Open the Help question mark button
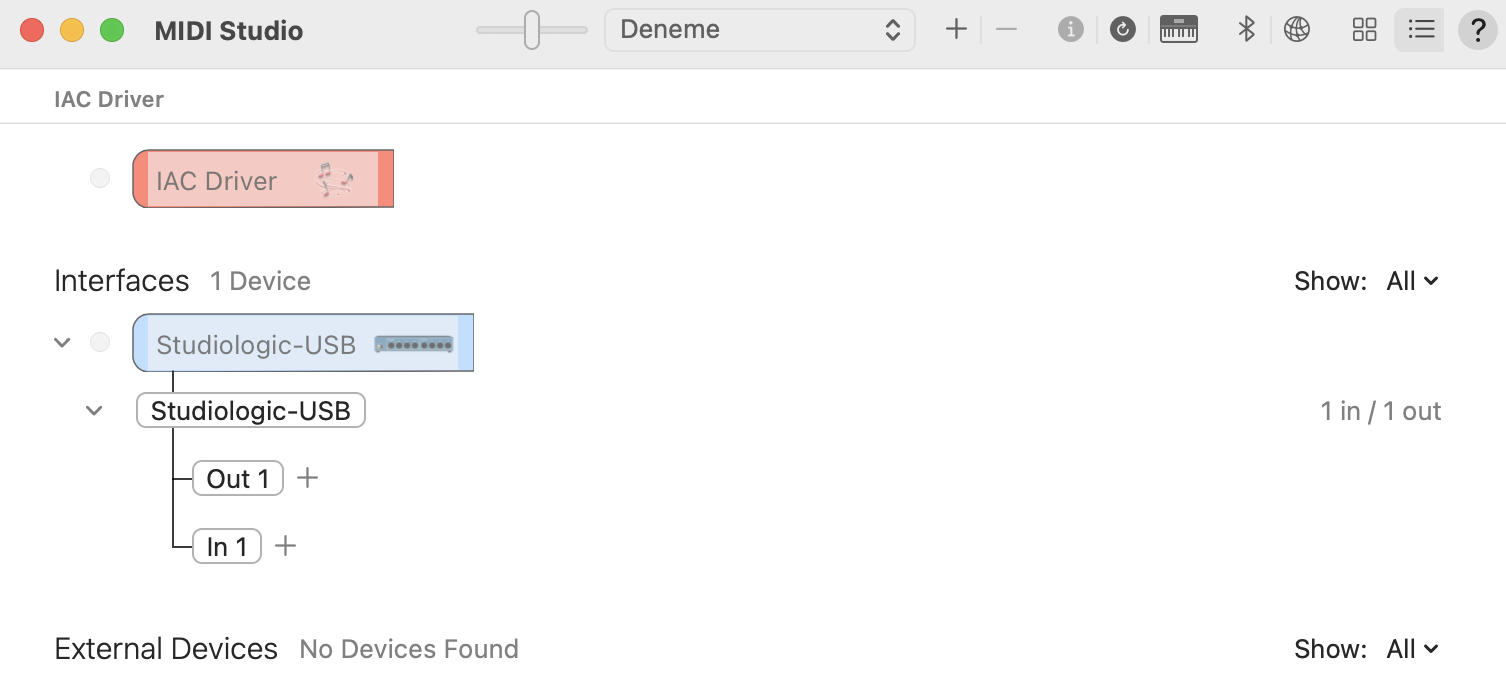 (1478, 30)
